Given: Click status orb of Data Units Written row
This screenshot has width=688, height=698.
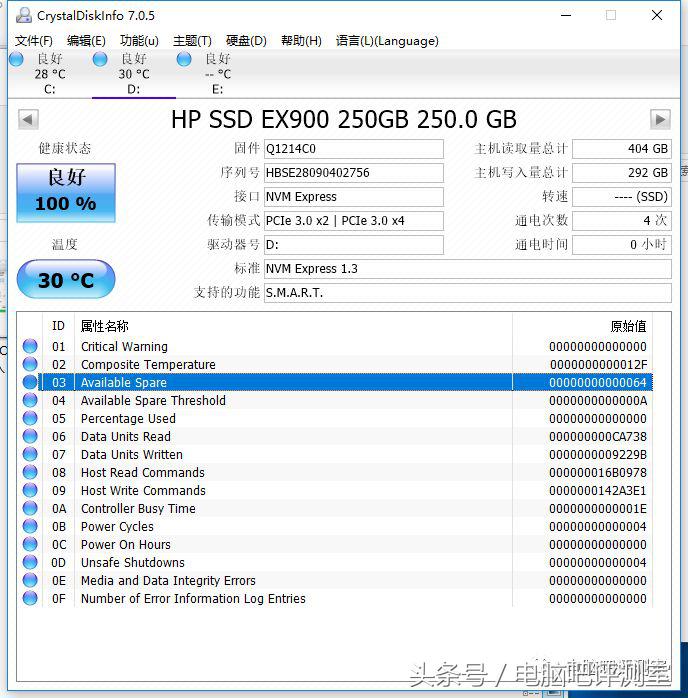Looking at the screenshot, I should (x=30, y=454).
